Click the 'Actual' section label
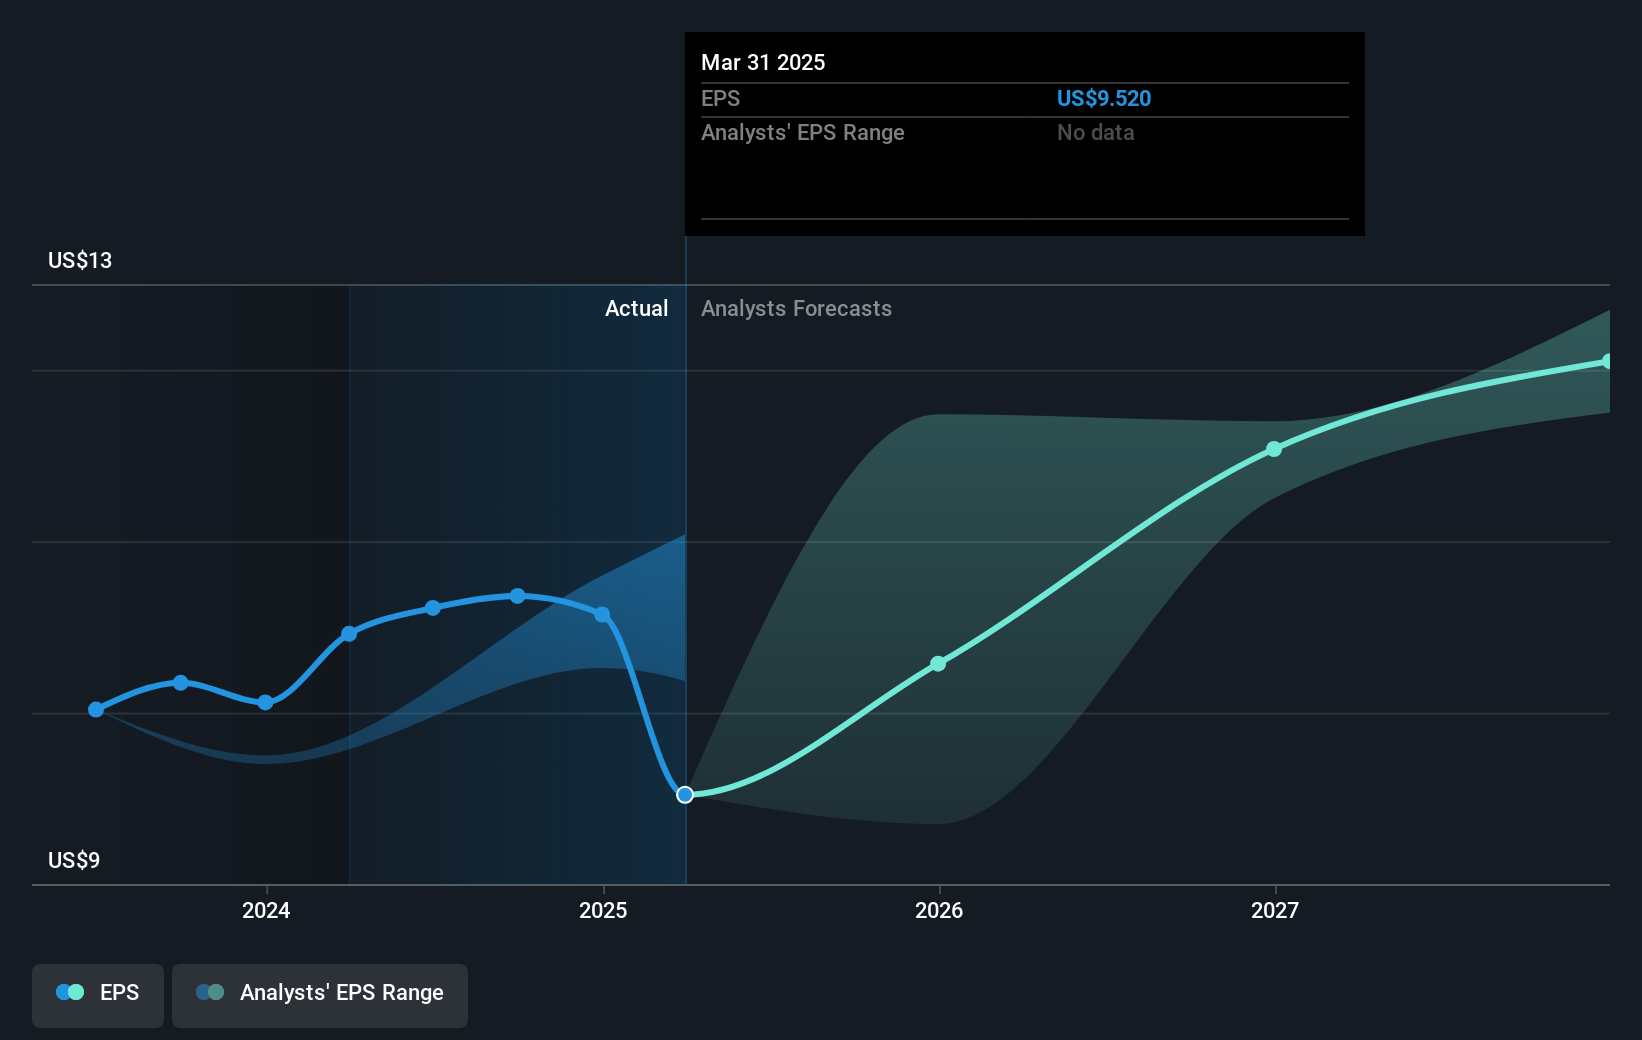Image resolution: width=1642 pixels, height=1040 pixels. [x=636, y=308]
